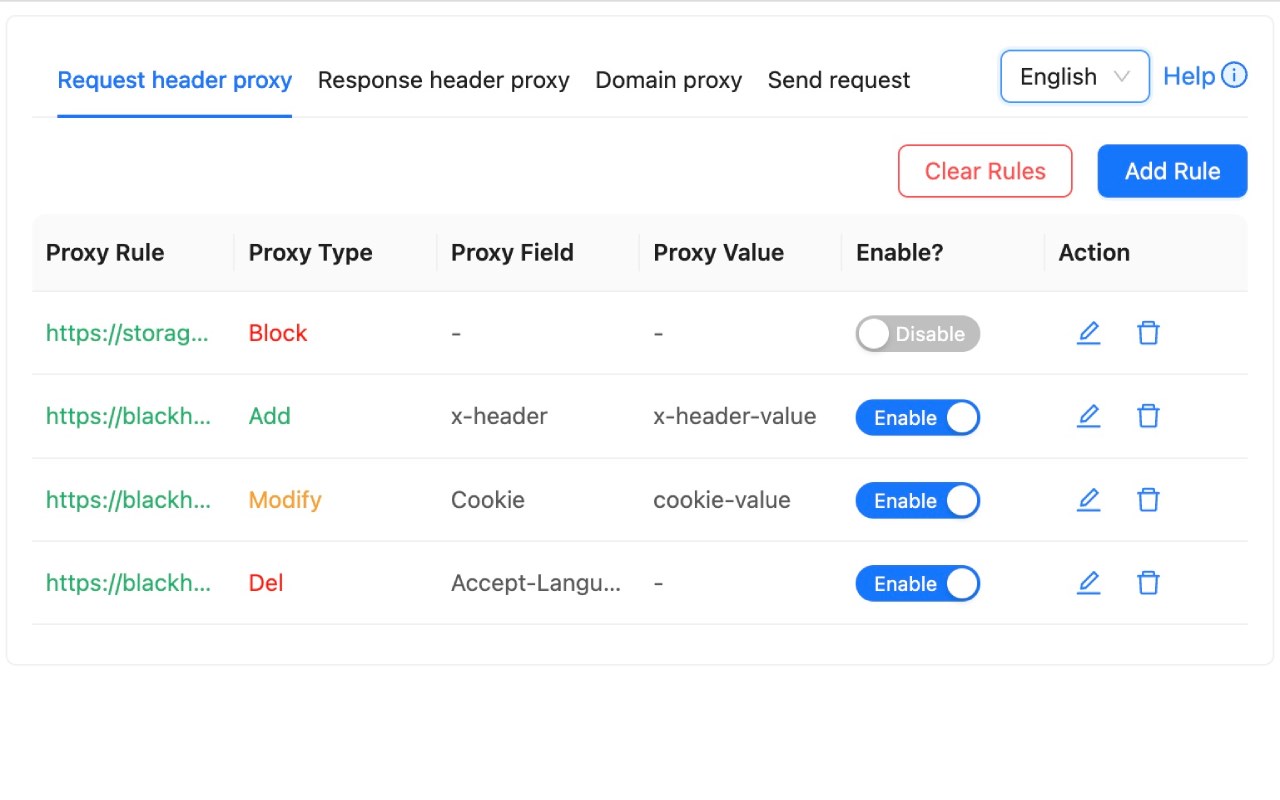Delete the Accept-Language Del rule
The image size is (1280, 800).
(x=1148, y=582)
